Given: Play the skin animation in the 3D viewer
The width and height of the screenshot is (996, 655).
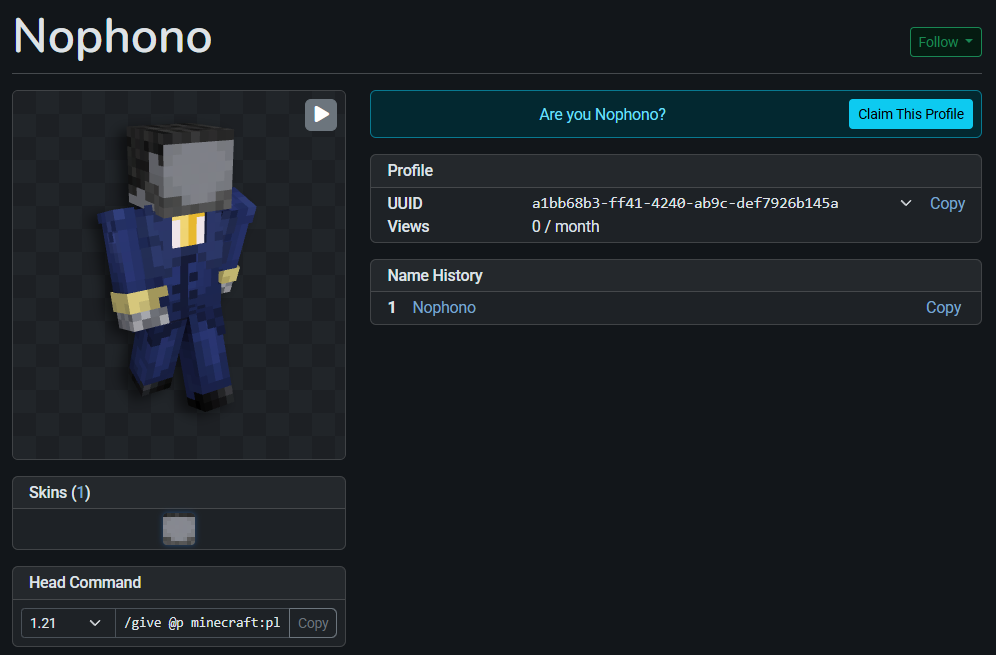Looking at the screenshot, I should pyautogui.click(x=321, y=115).
